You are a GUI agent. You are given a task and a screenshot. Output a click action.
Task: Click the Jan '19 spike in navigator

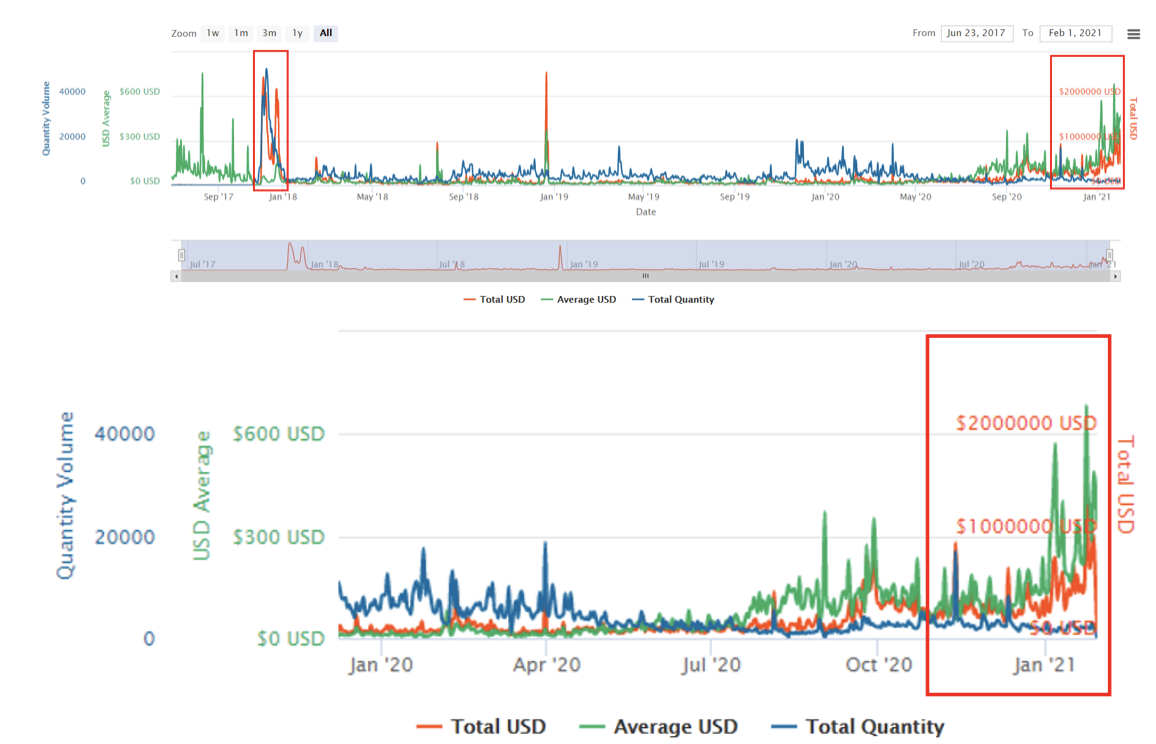point(560,253)
